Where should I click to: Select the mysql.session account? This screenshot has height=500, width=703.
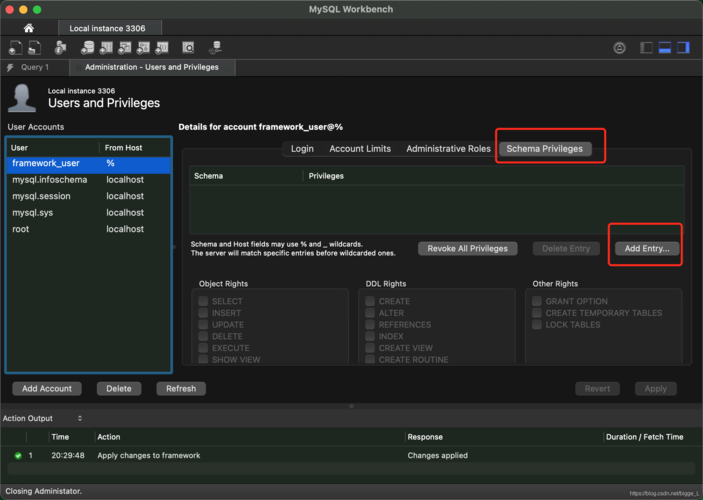89,196
